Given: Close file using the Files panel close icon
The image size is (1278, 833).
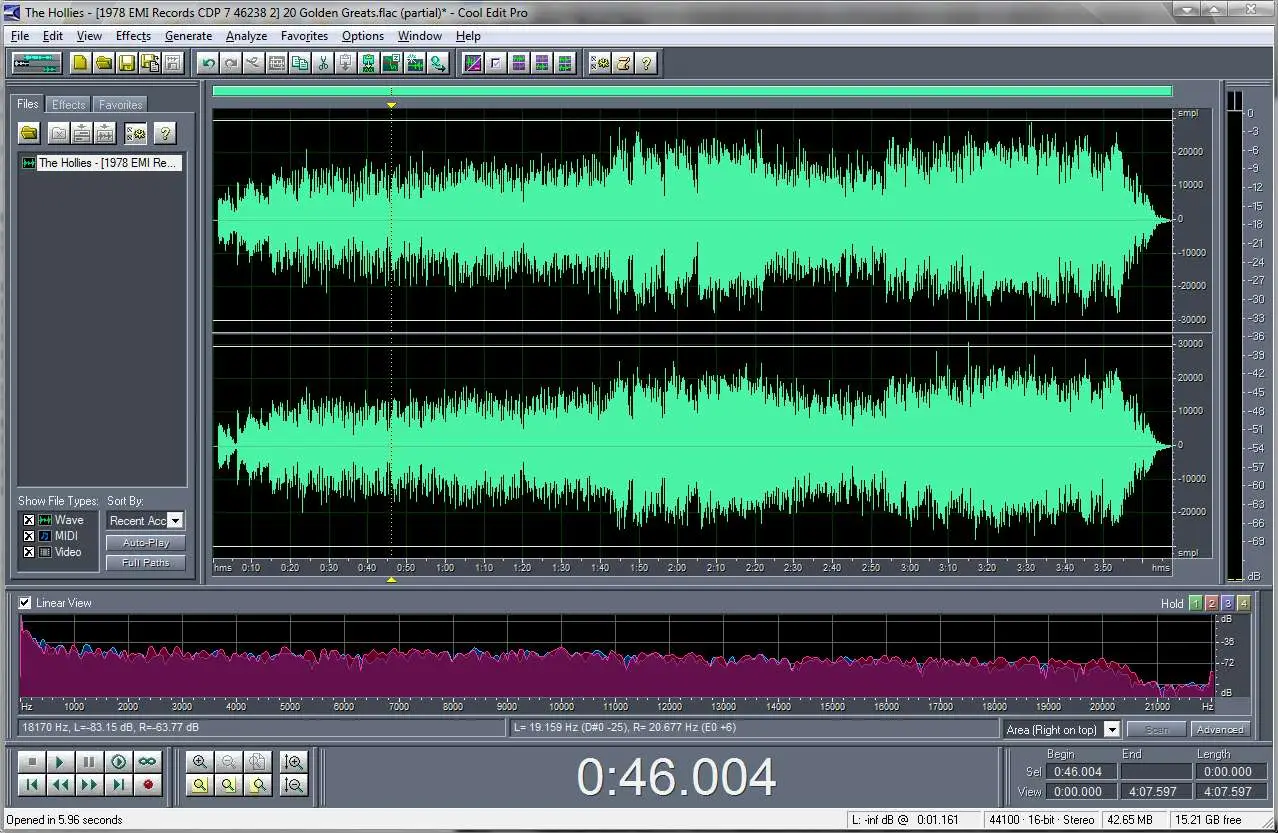Looking at the screenshot, I should pyautogui.click(x=59, y=133).
